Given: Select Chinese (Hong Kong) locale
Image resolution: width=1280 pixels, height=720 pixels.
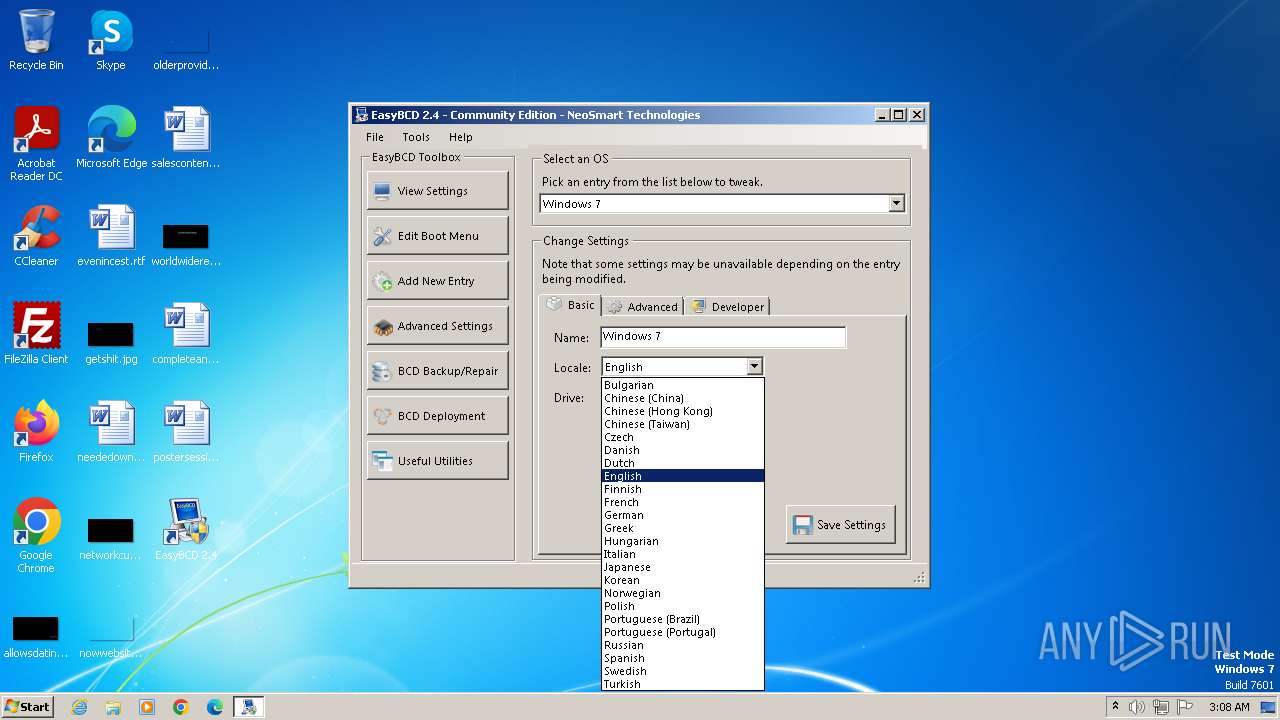Looking at the screenshot, I should coord(683,411).
